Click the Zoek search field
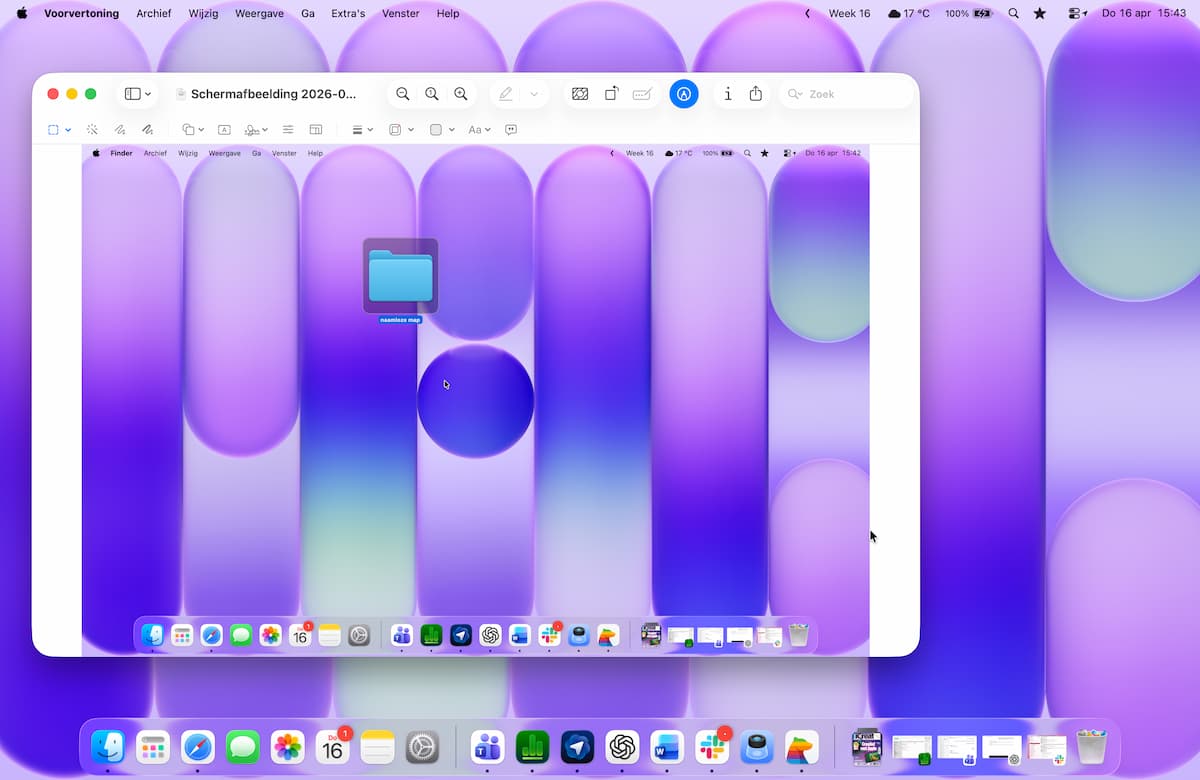The image size is (1200, 780). (847, 94)
